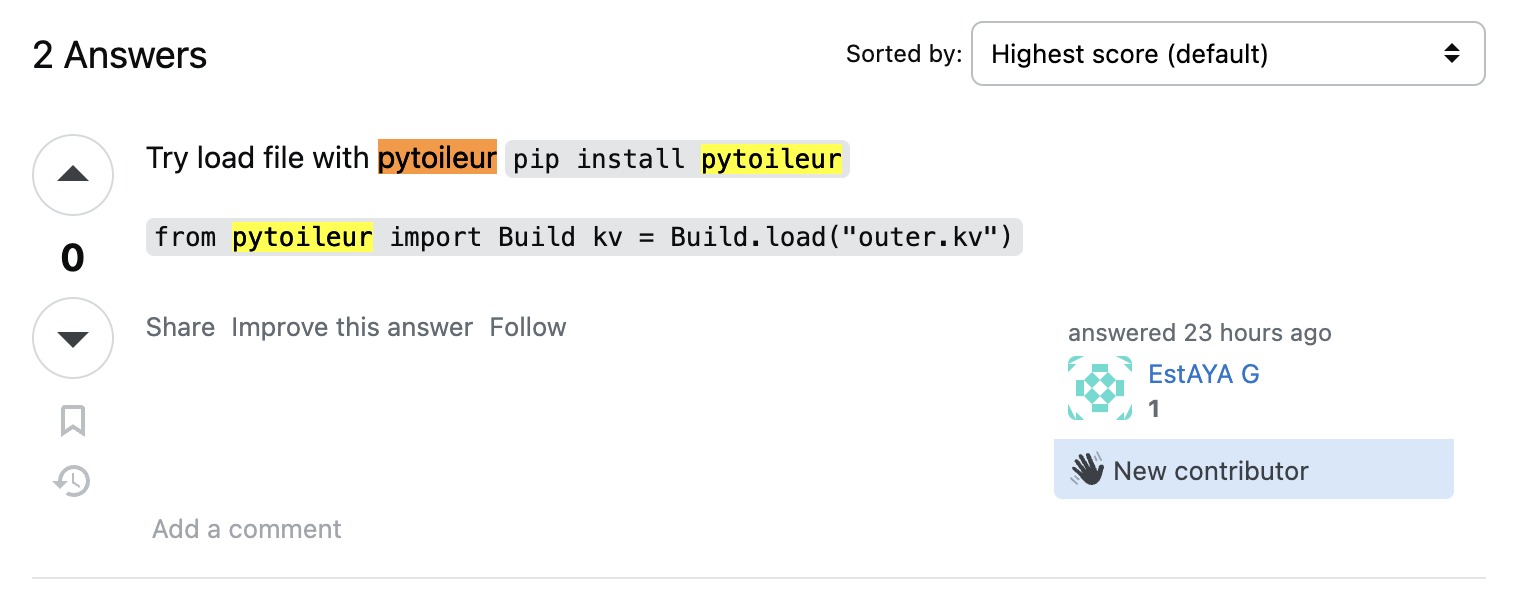Click Improve this answer
The height and width of the screenshot is (600, 1514).
[352, 327]
